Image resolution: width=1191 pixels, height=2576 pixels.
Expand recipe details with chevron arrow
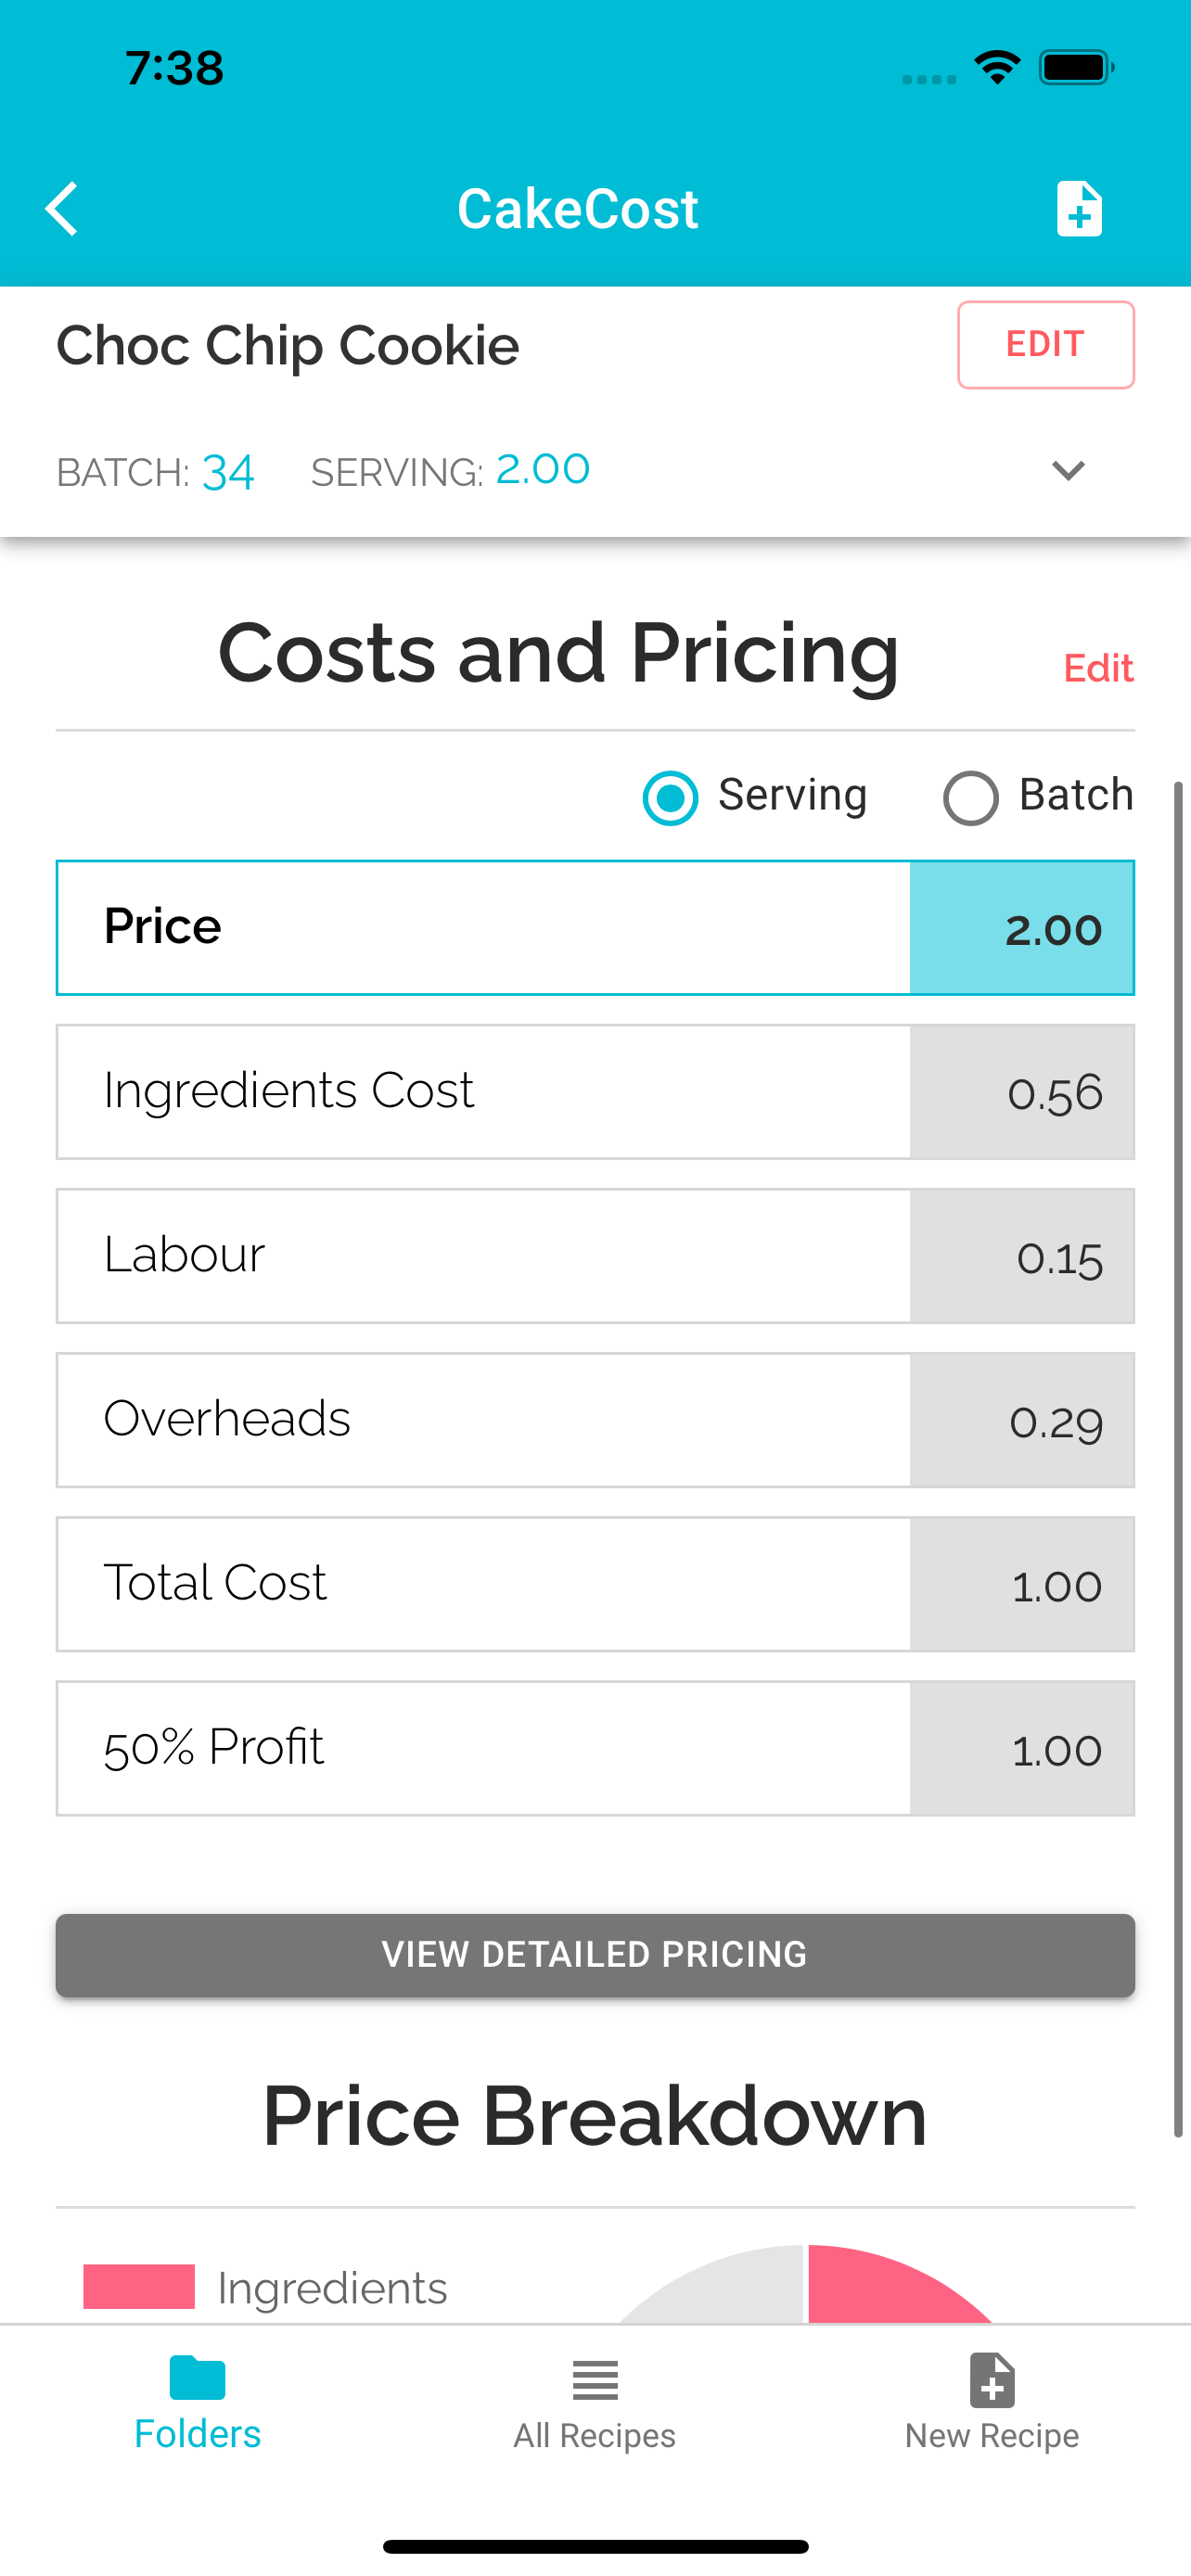pos(1068,471)
